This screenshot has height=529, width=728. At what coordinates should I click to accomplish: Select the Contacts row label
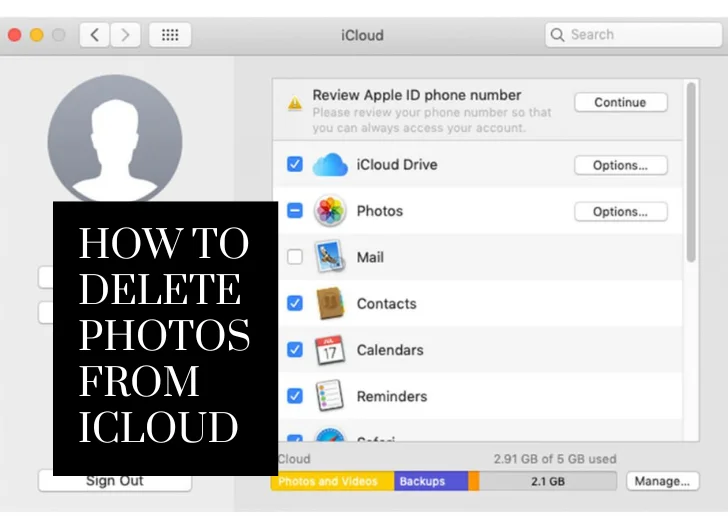[386, 303]
